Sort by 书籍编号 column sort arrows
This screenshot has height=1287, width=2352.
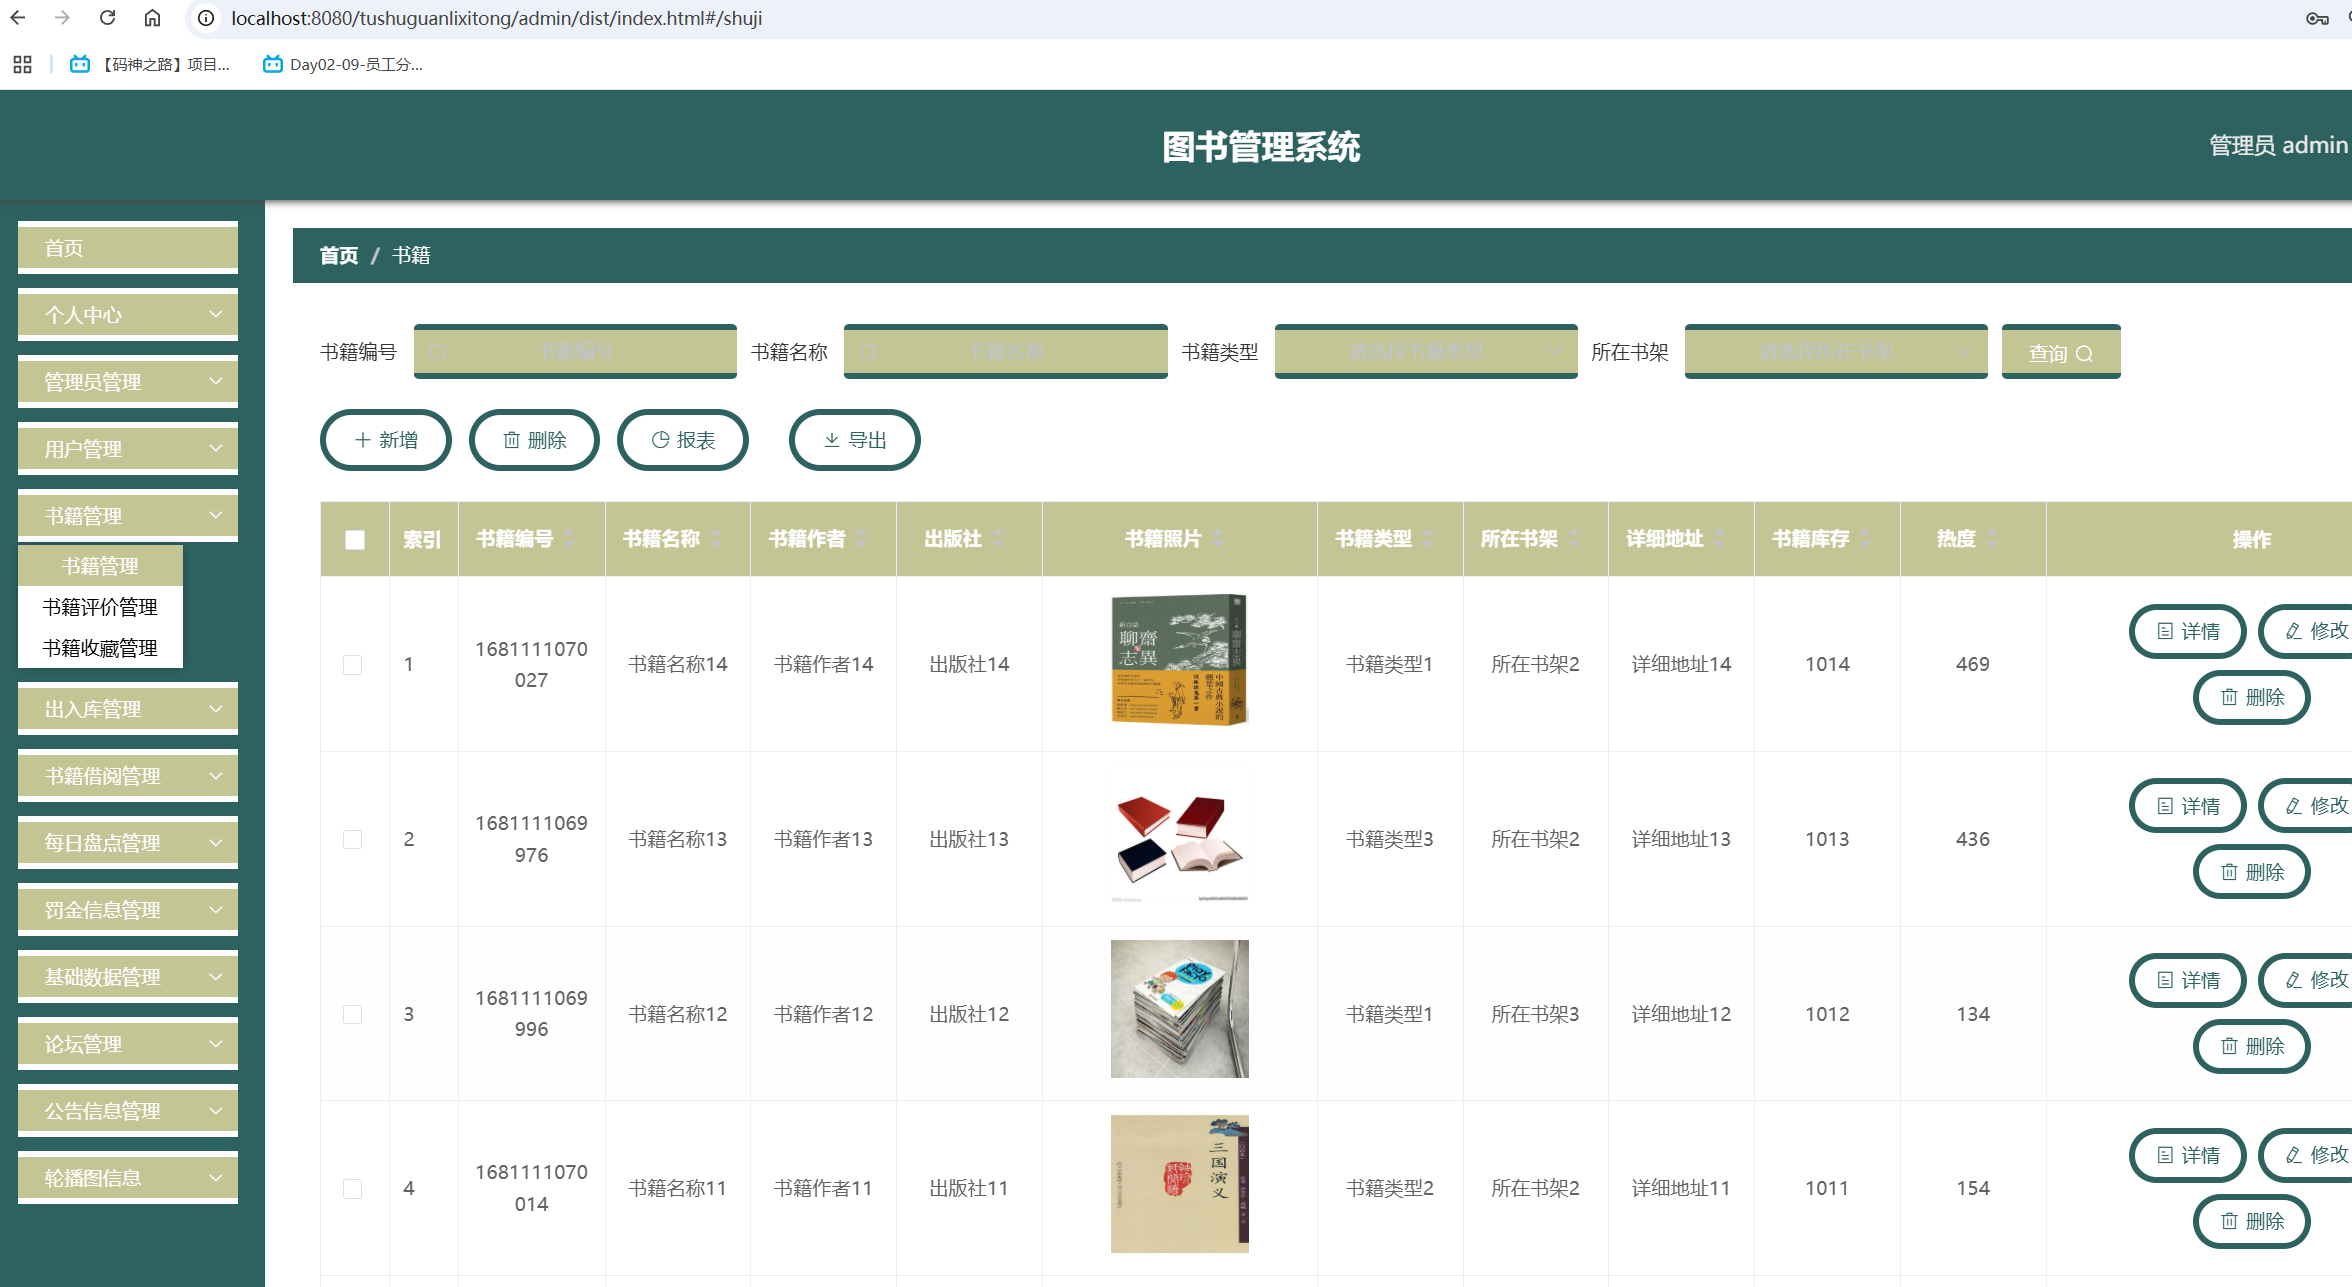569,539
